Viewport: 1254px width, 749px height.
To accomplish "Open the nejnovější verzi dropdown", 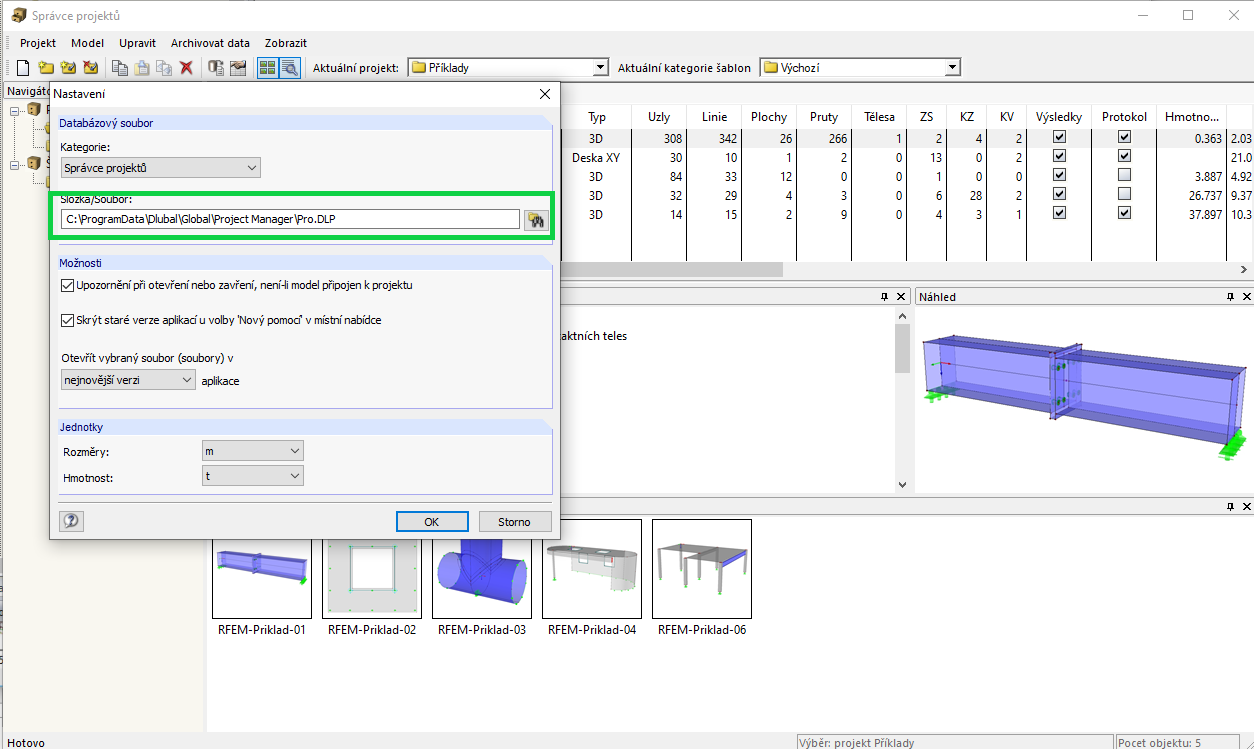I will coord(128,380).
